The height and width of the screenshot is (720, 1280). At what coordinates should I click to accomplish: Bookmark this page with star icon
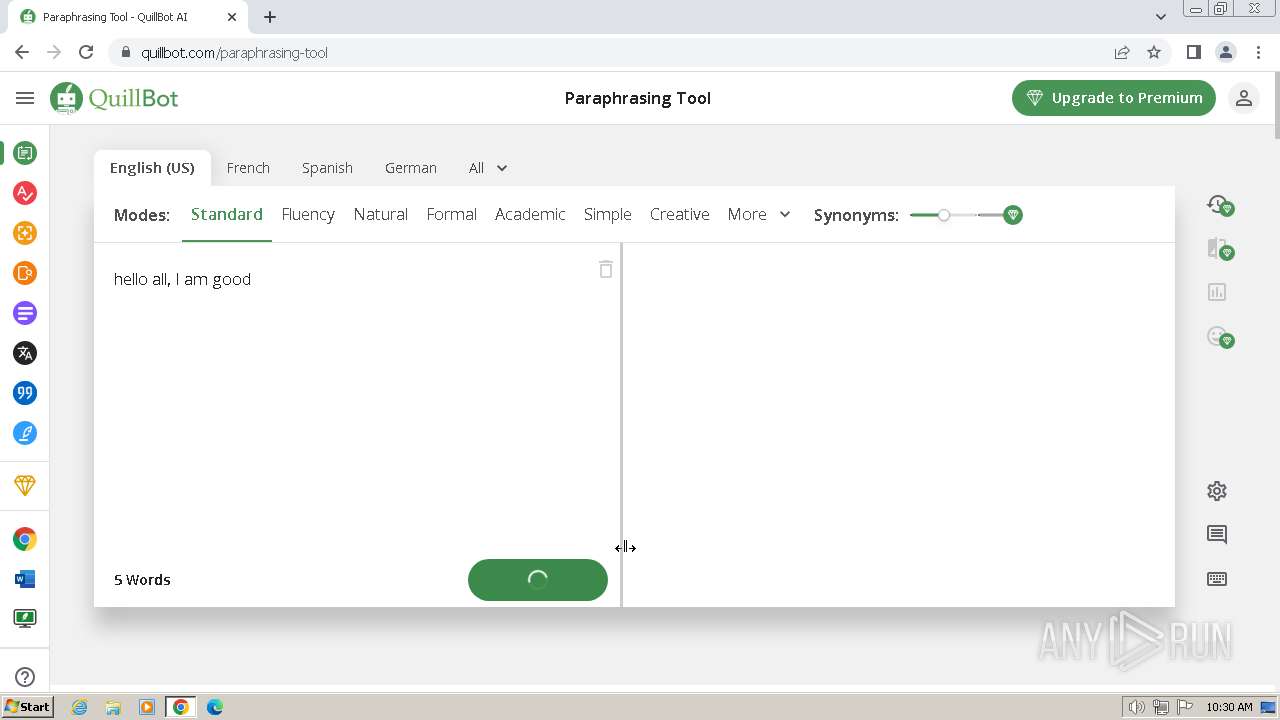pos(1154,52)
